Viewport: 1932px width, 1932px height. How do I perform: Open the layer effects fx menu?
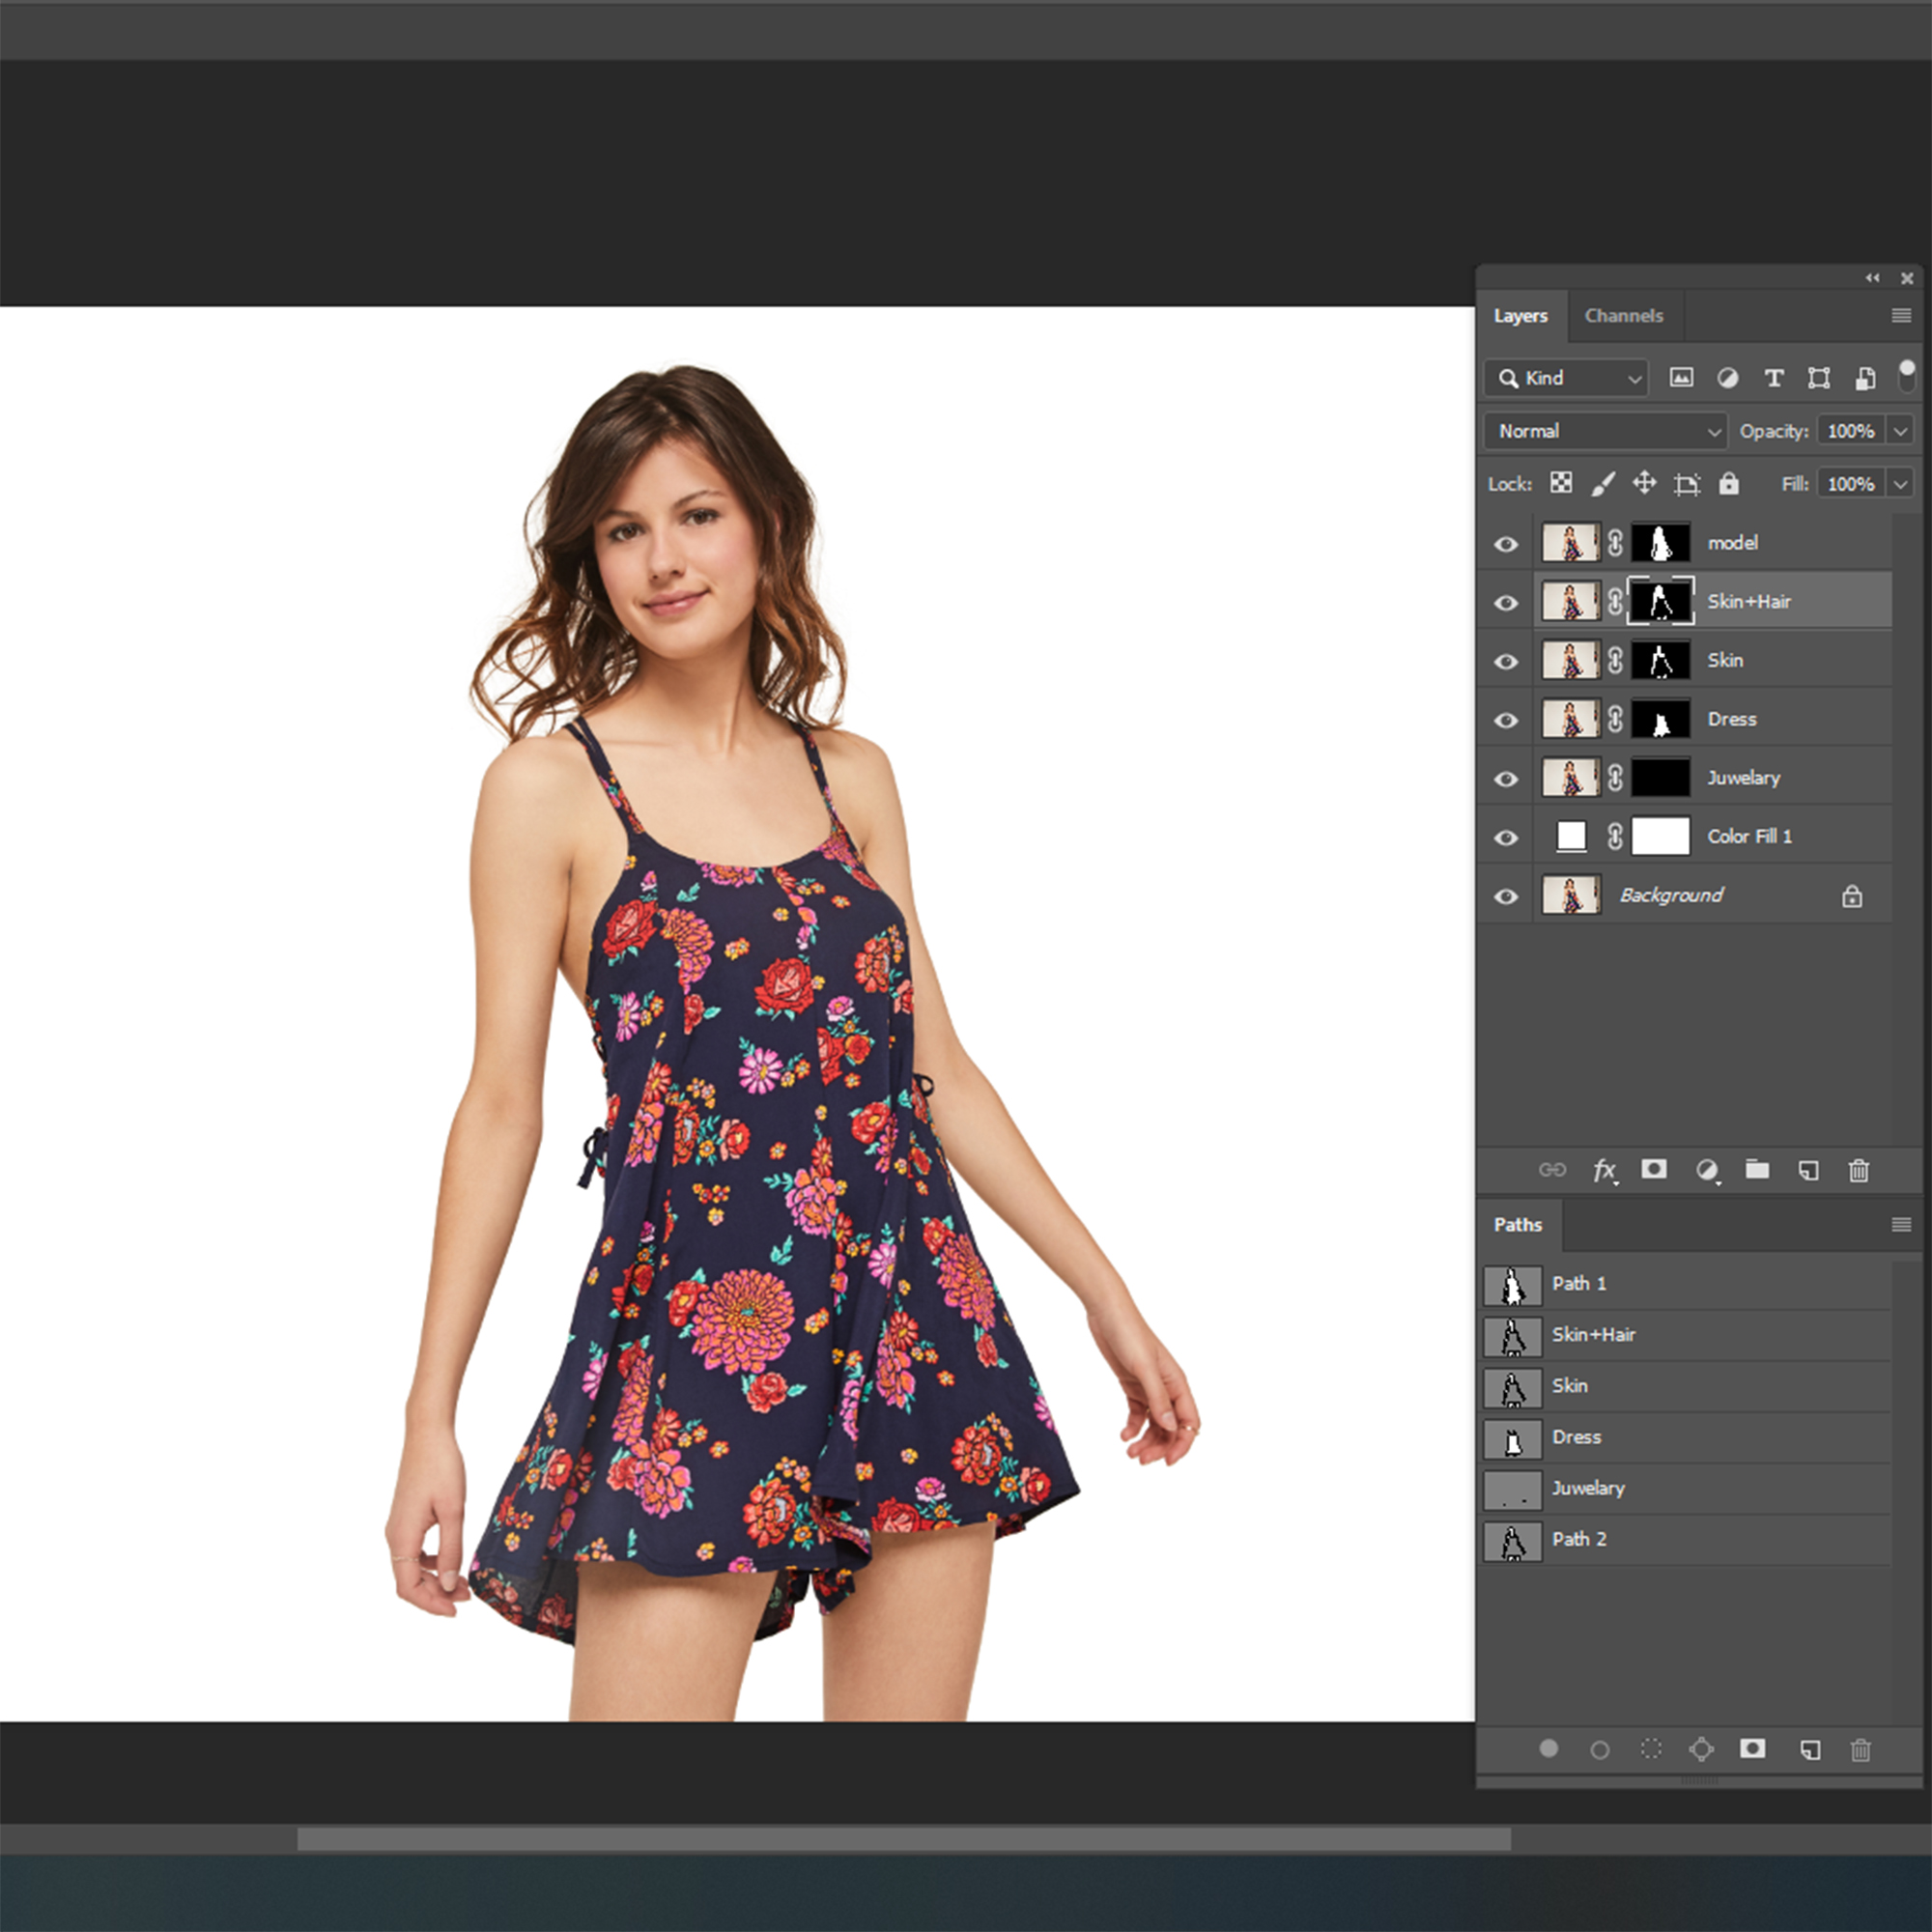pos(1603,1170)
